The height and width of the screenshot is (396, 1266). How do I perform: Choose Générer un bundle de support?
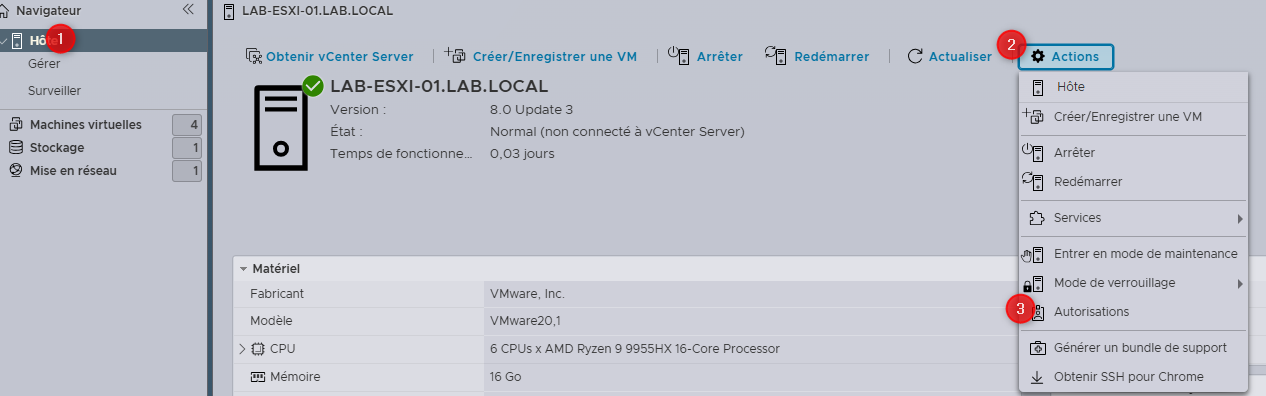click(1133, 348)
